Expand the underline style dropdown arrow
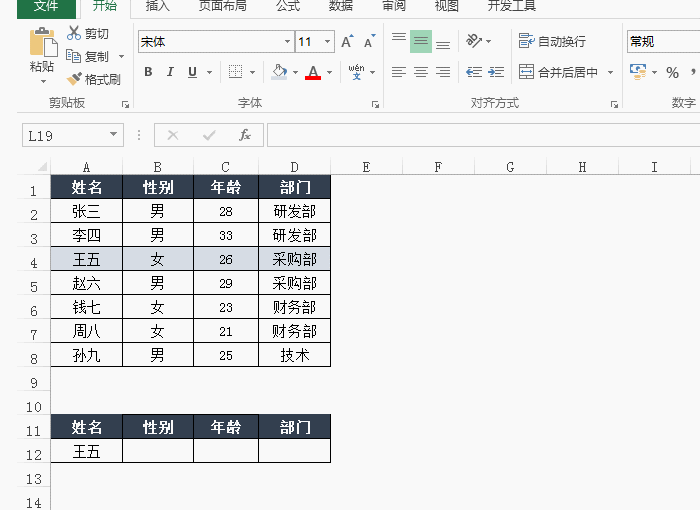Image resolution: width=700 pixels, height=510 pixels. 209,72
